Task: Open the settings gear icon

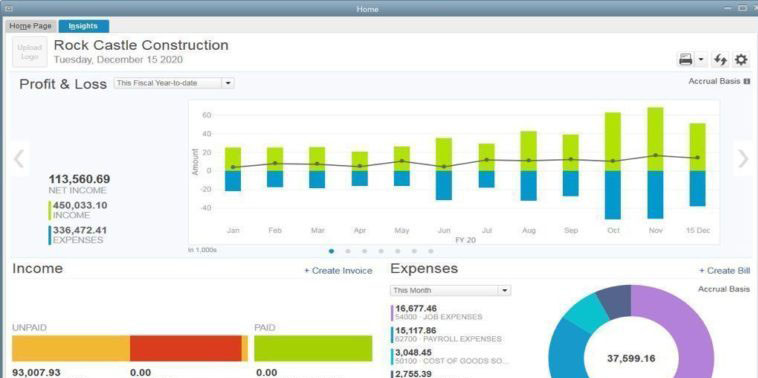Action: click(x=741, y=60)
